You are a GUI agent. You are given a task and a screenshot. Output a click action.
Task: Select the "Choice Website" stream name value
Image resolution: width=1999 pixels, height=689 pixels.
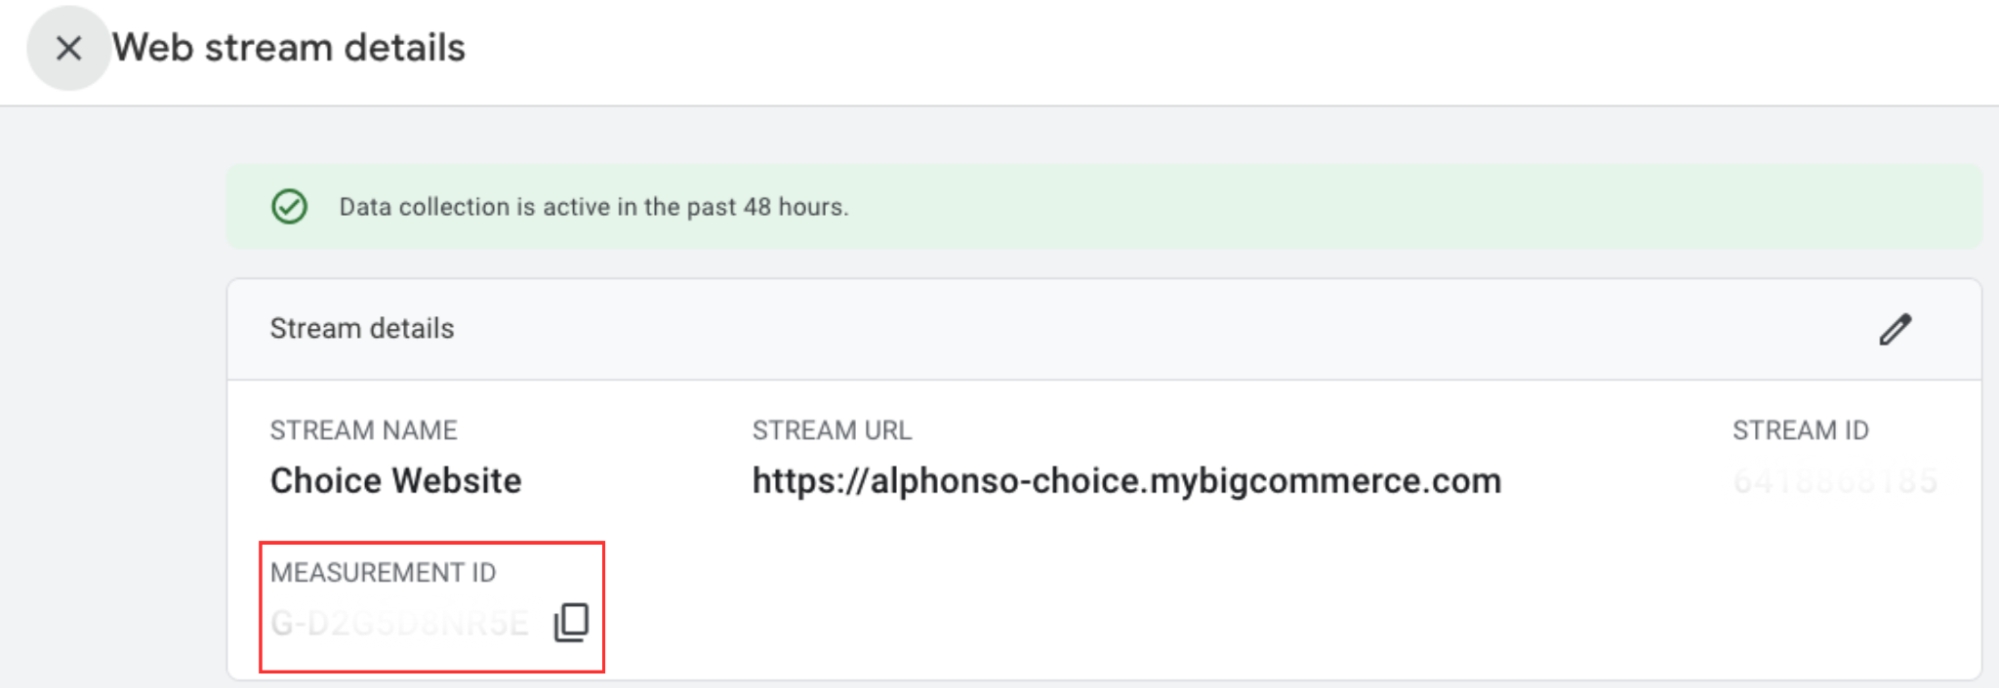(x=396, y=481)
